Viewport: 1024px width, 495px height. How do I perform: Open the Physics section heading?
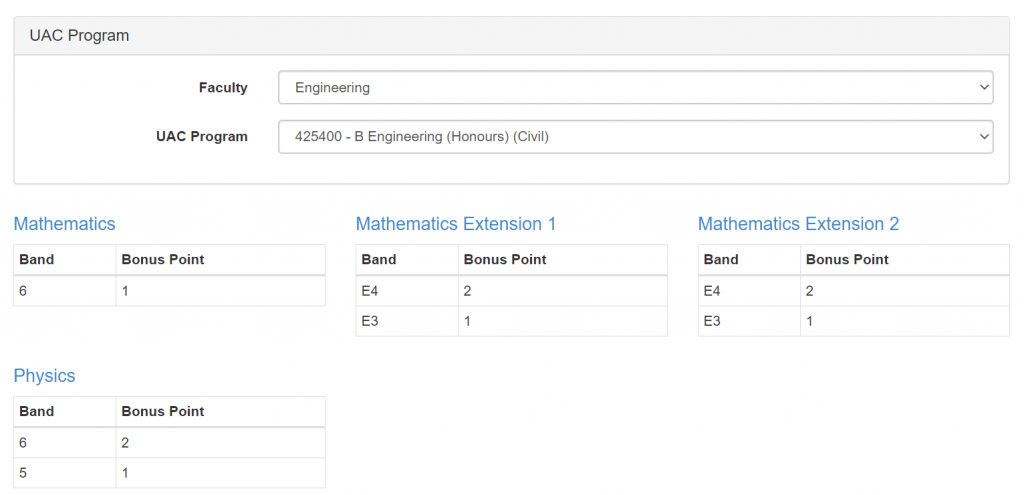coord(44,376)
